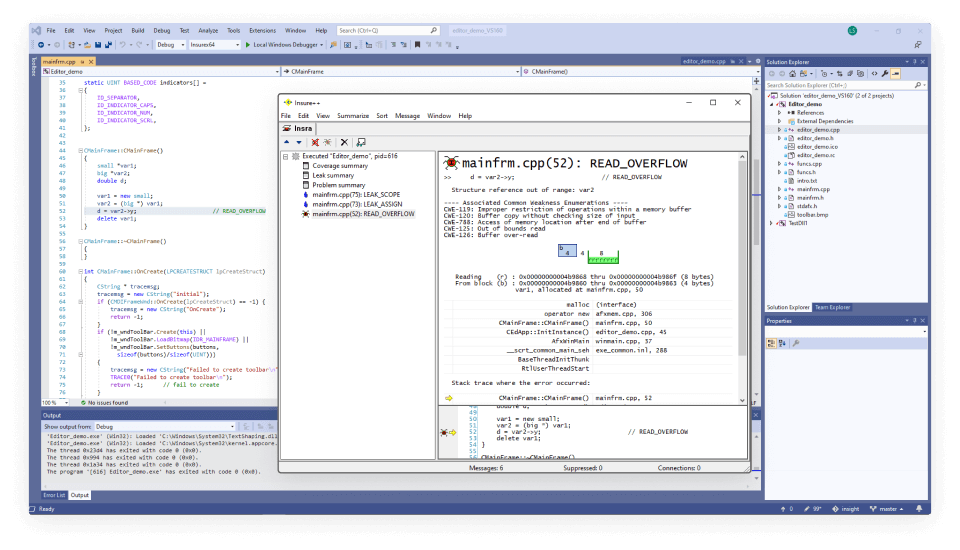Click the Visual Studio logo icon
This screenshot has width=960, height=550.
click(36, 30)
